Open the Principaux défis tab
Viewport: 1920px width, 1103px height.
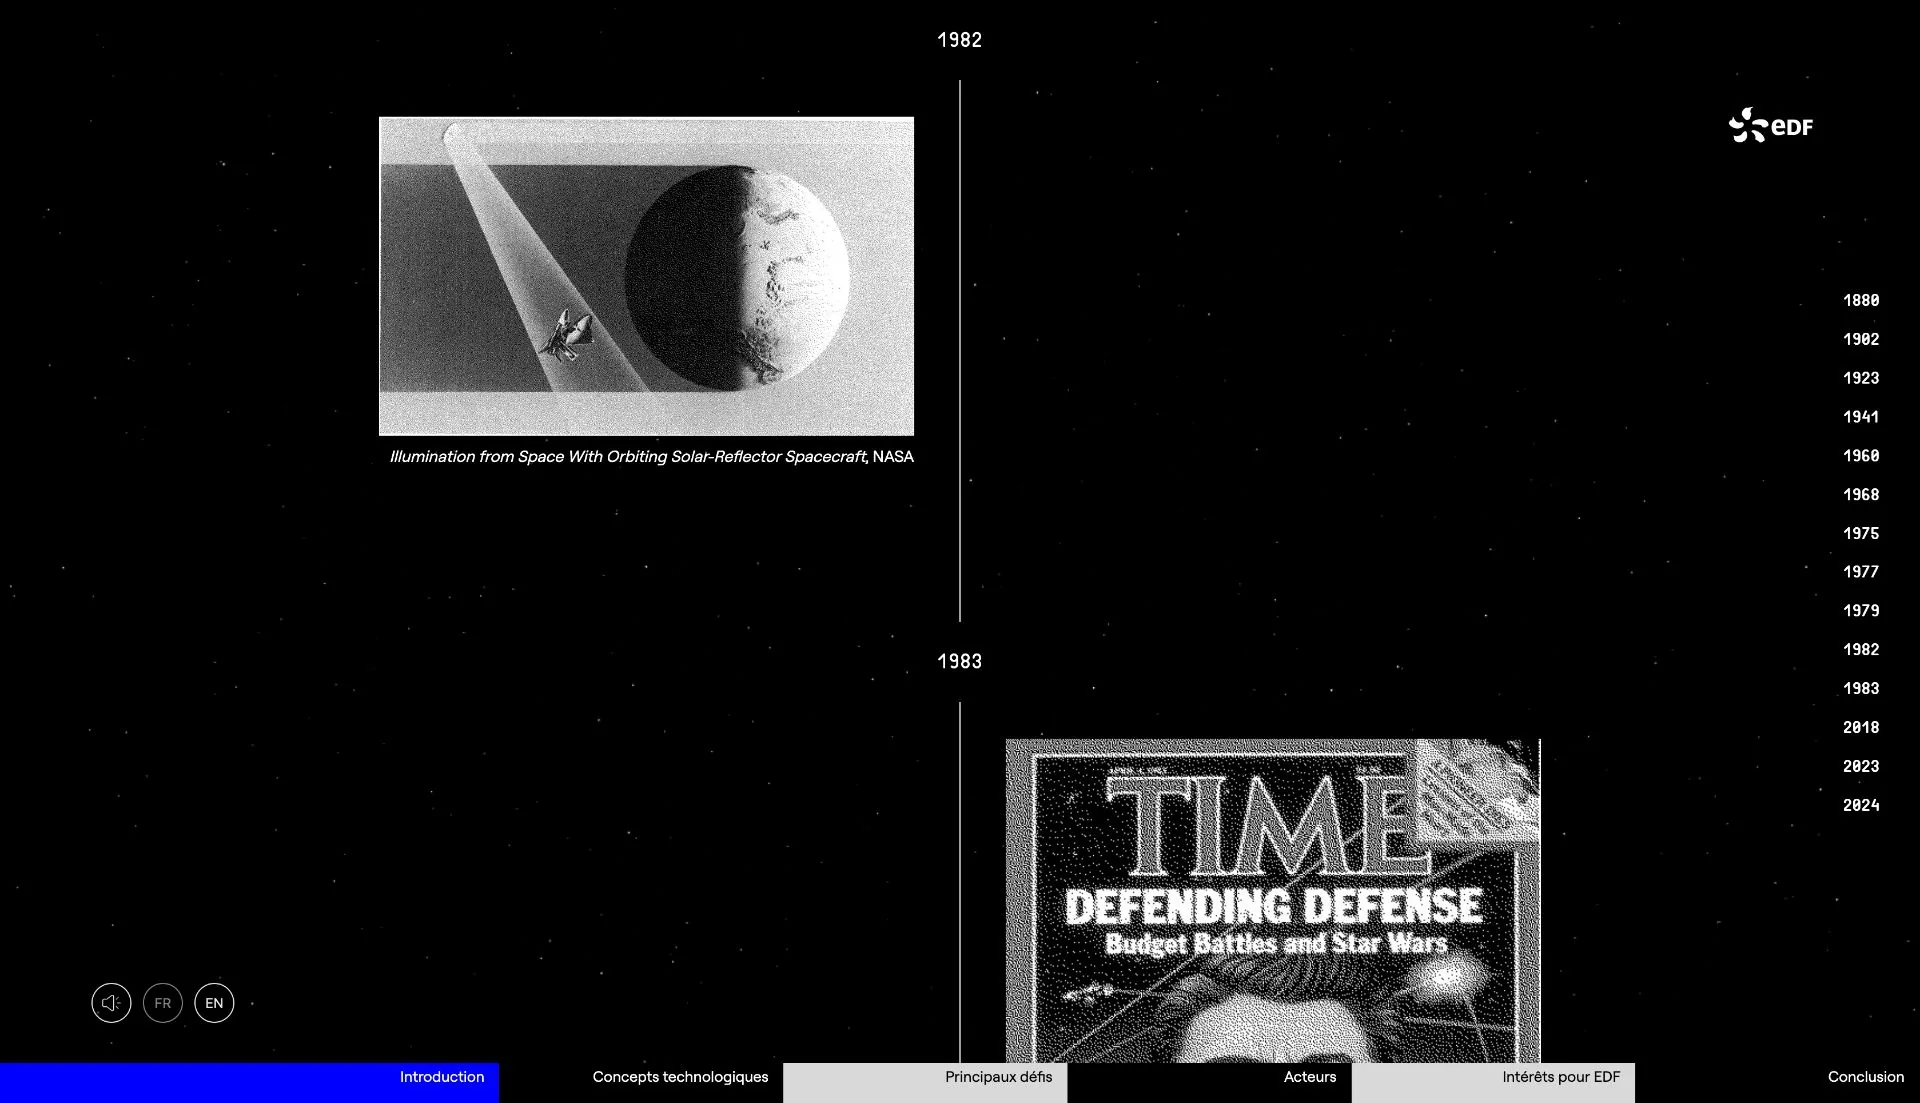998,1078
